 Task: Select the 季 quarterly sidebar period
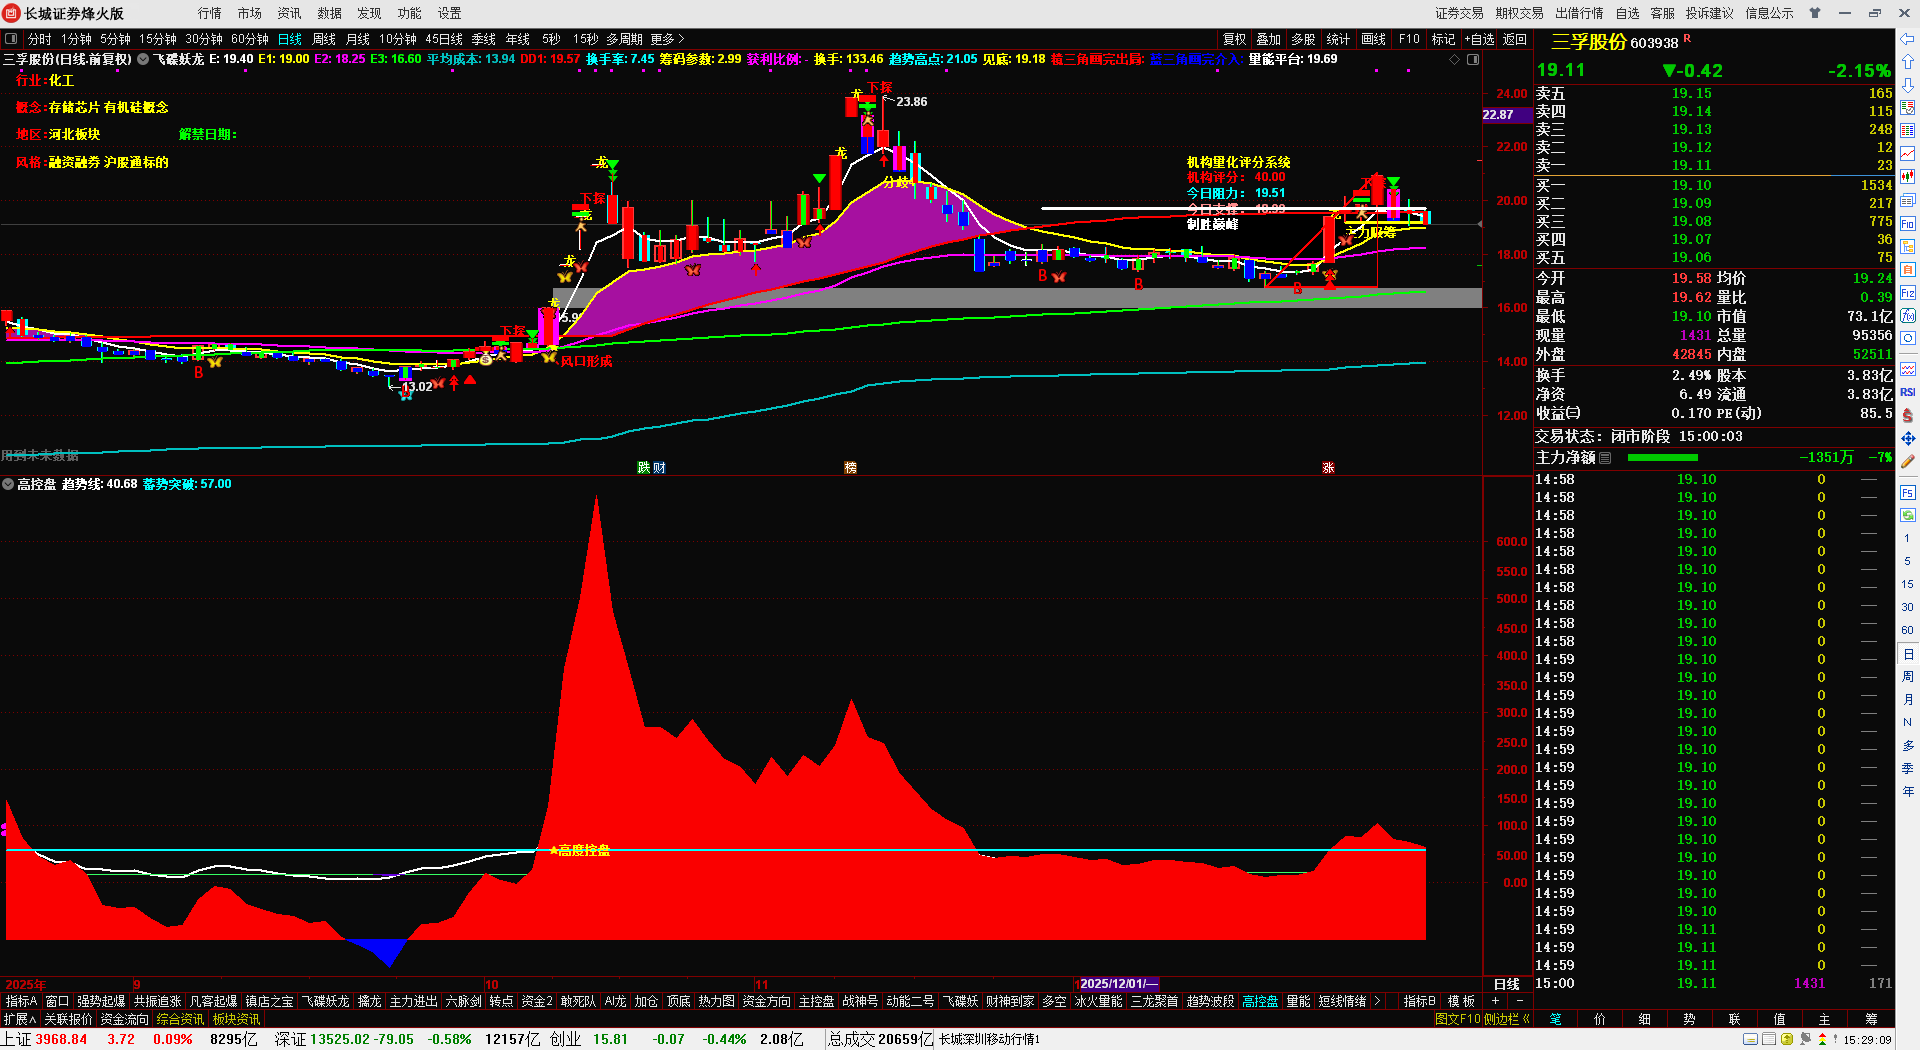coord(1907,768)
